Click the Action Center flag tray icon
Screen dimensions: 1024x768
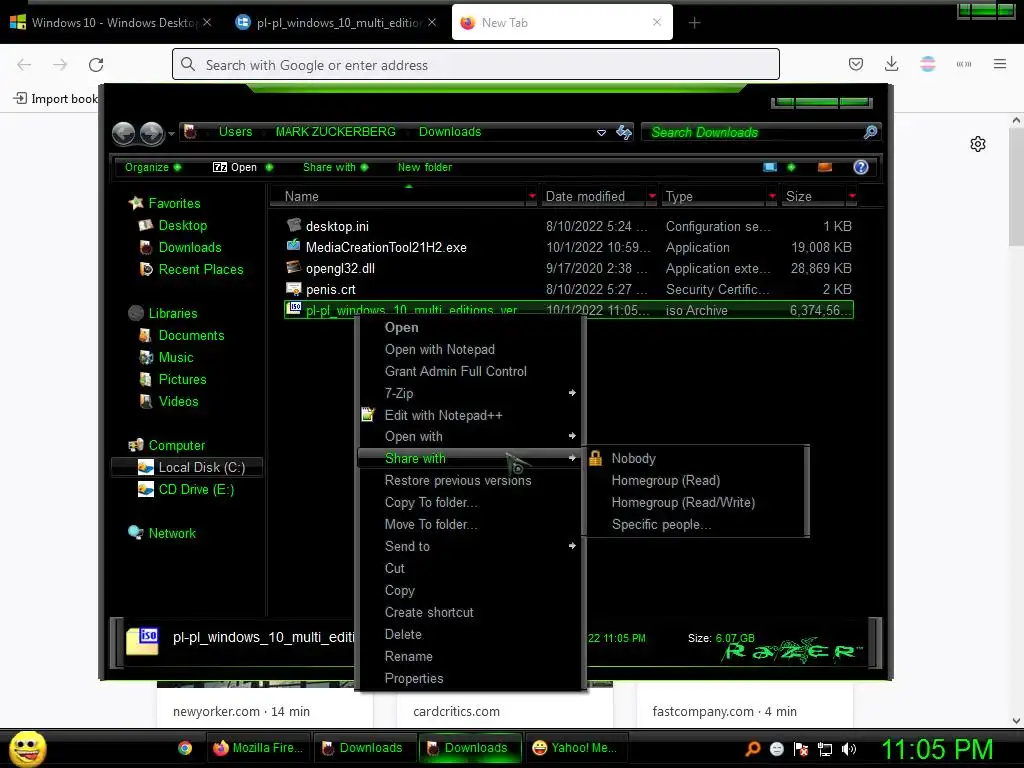tap(801, 749)
